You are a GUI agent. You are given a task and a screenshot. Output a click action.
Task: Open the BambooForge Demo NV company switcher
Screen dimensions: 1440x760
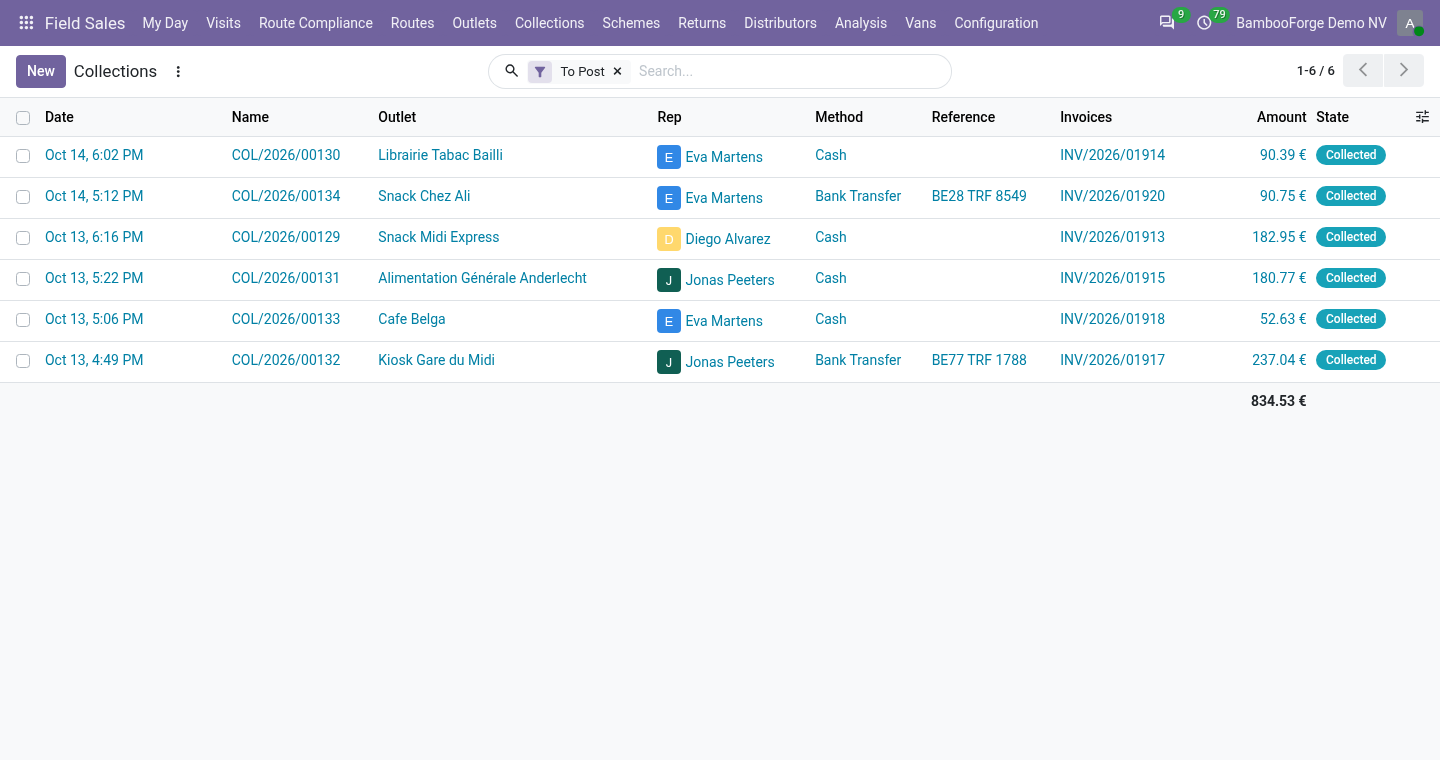(x=1311, y=23)
